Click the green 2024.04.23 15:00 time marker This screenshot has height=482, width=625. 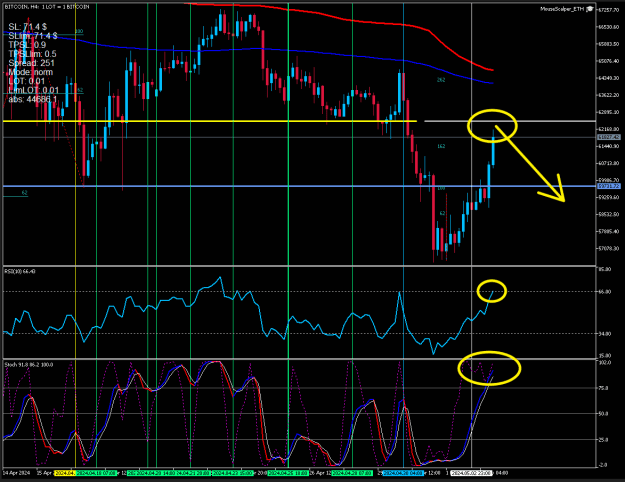click(233, 473)
